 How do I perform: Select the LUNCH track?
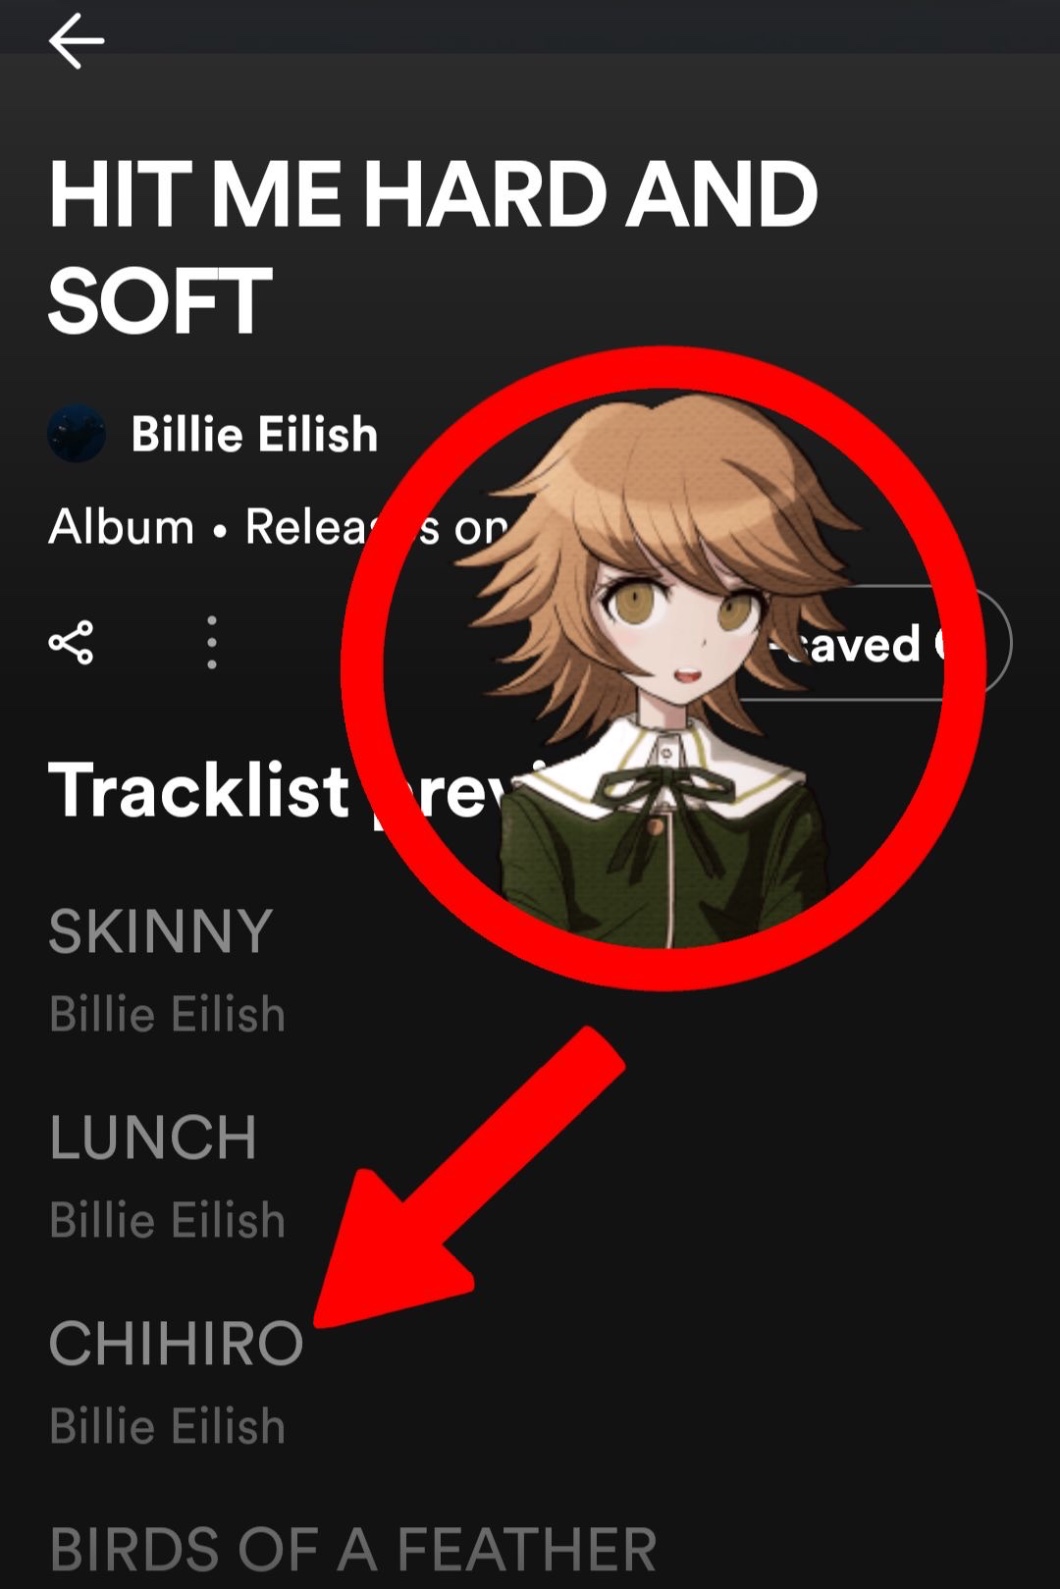(x=153, y=1137)
